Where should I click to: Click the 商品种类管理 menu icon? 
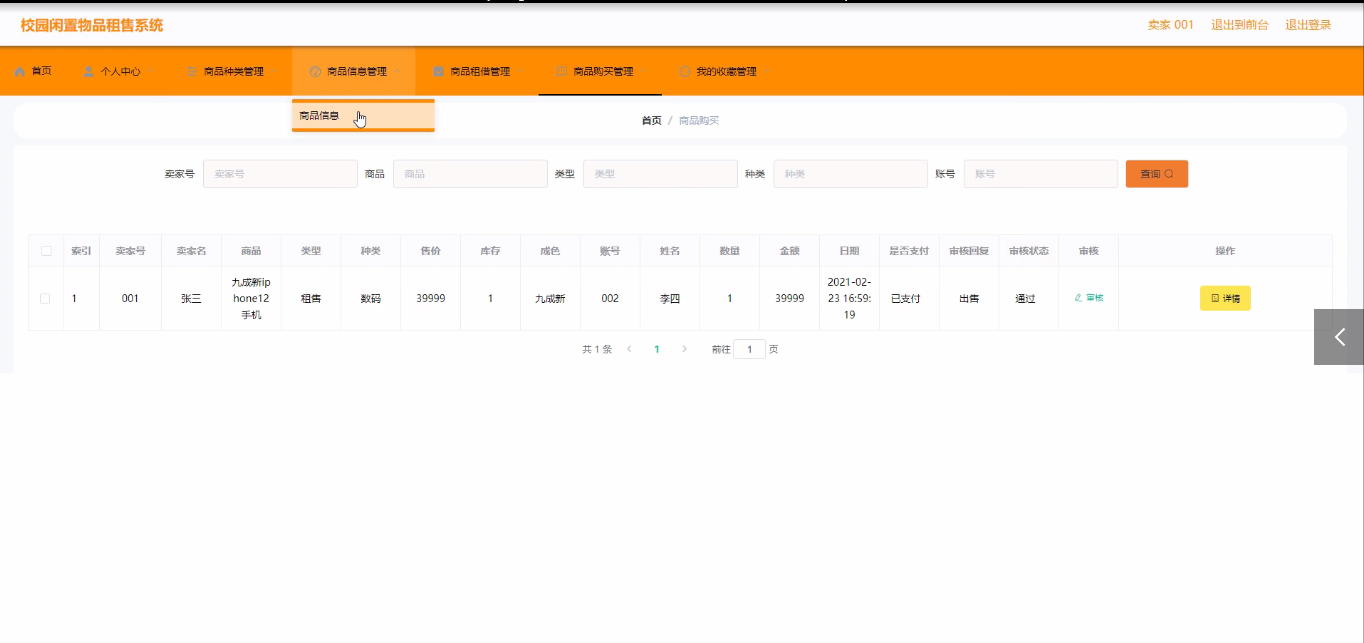pyautogui.click(x=192, y=72)
